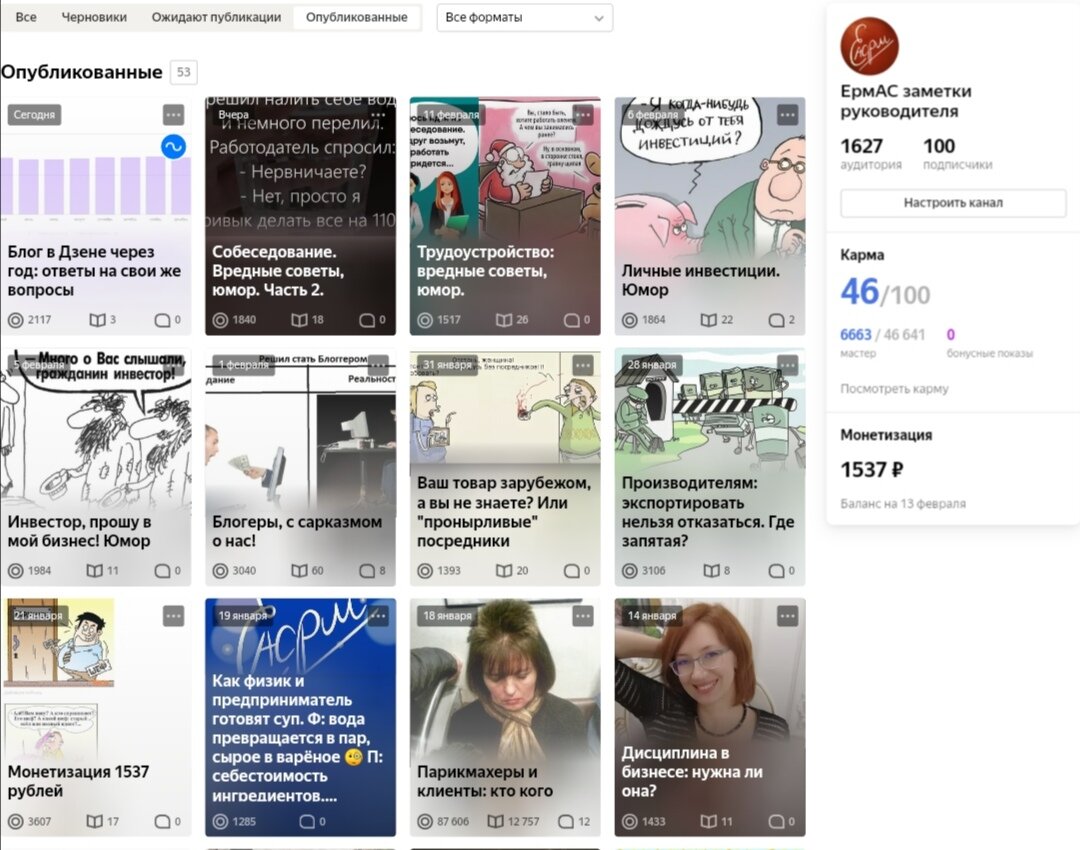This screenshot has width=1080, height=850.
Task: Select the 'Опубликованные' tab
Action: click(x=357, y=17)
